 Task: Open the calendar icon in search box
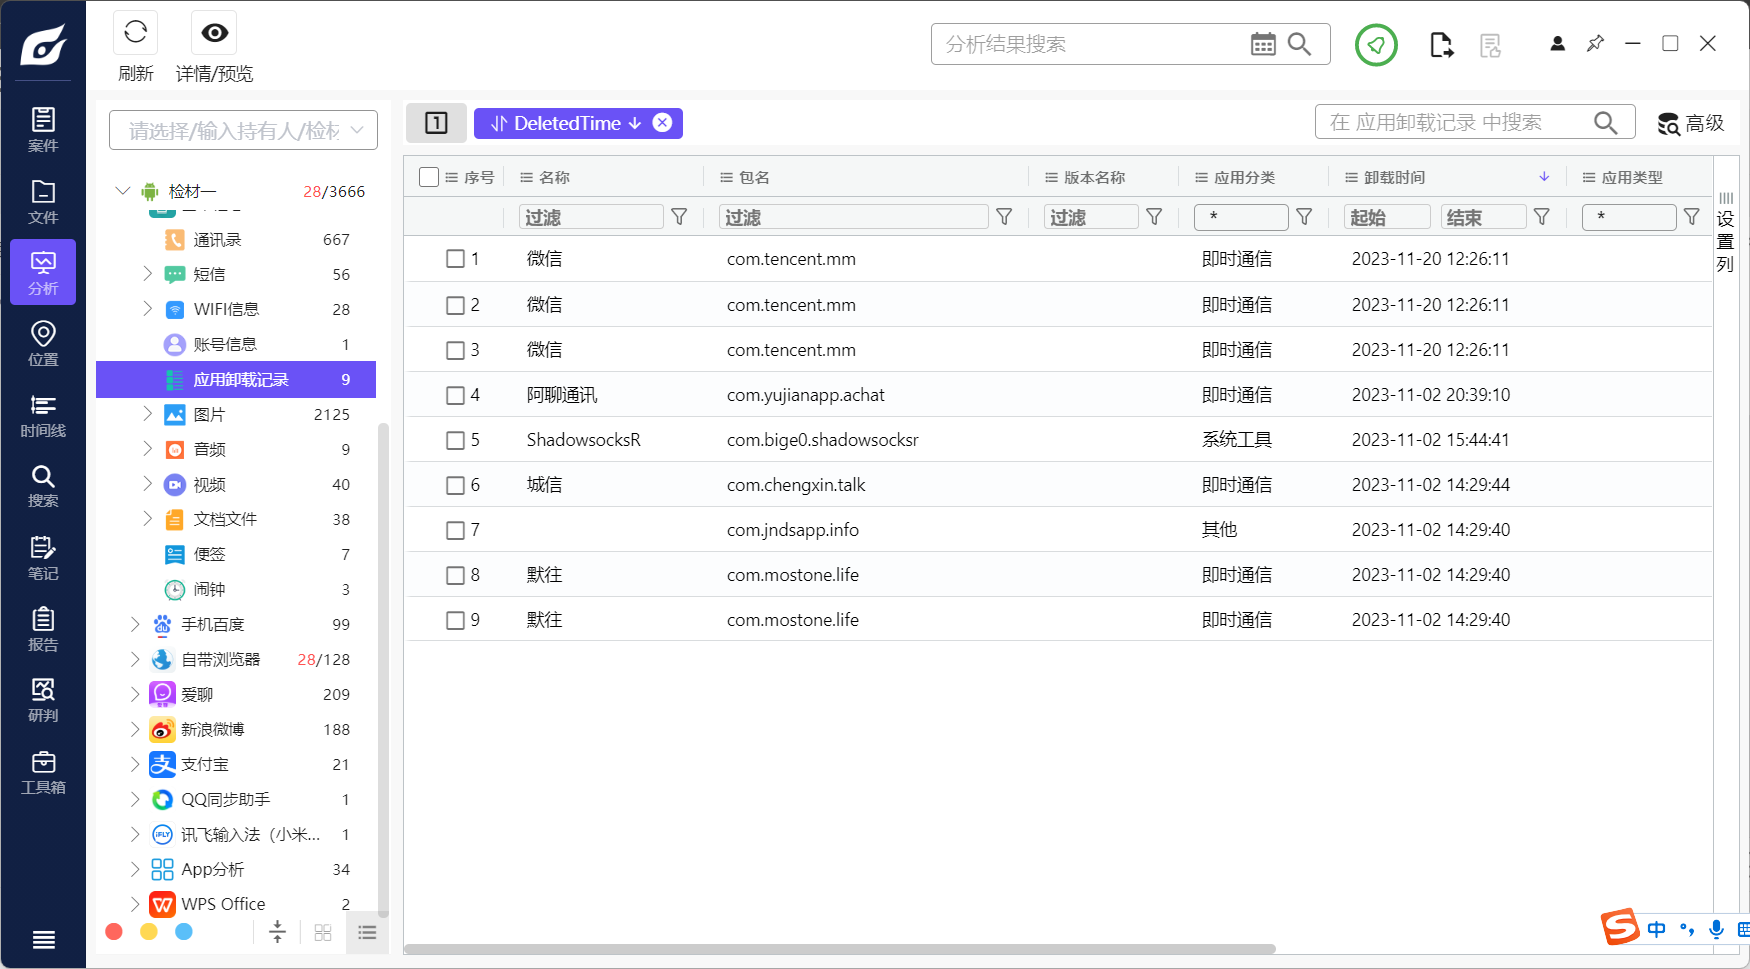(1263, 44)
